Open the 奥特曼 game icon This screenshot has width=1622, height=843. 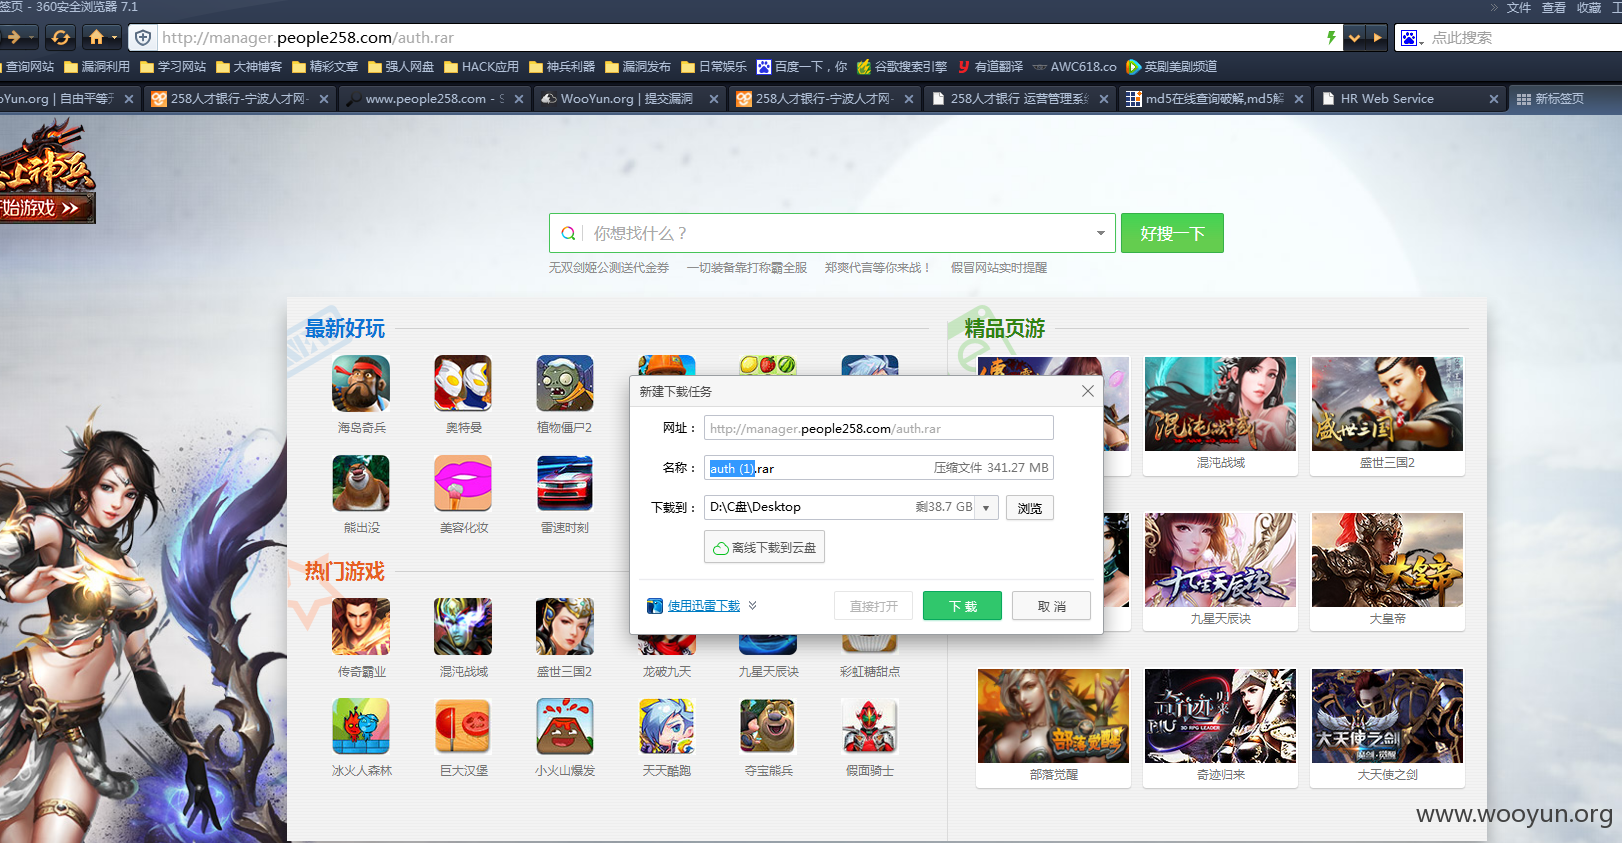(463, 383)
